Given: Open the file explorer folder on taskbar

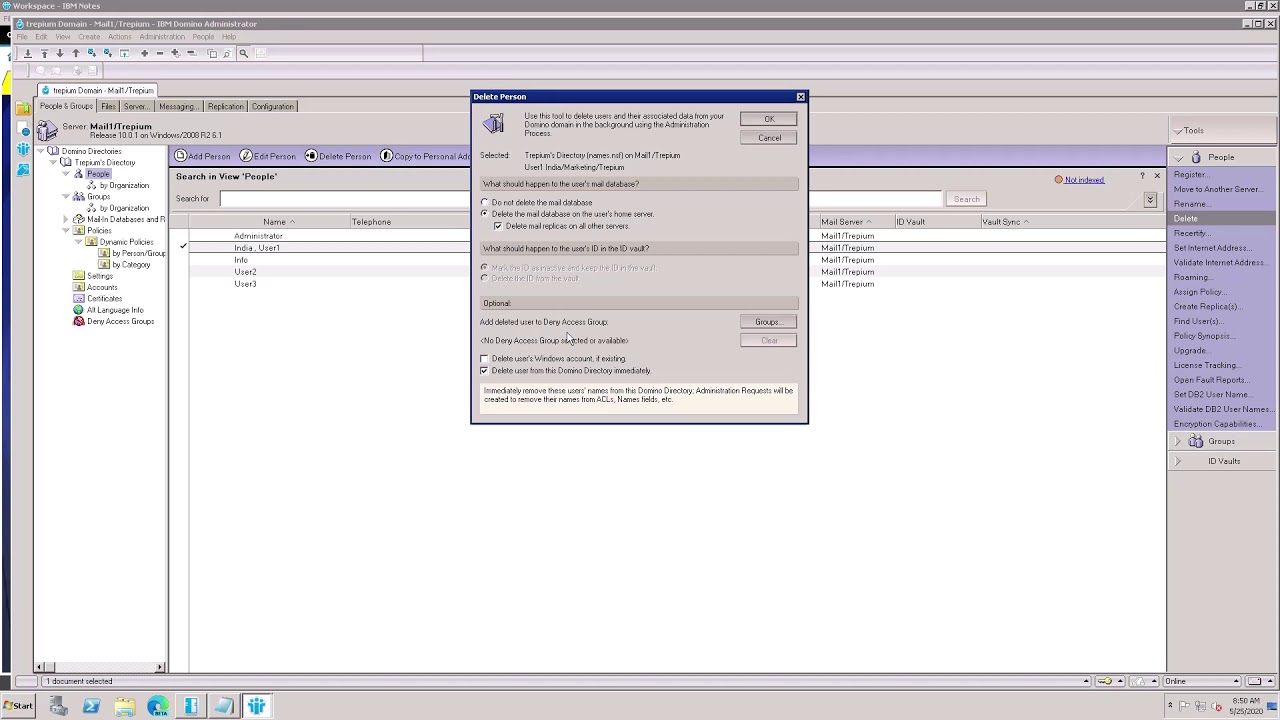Looking at the screenshot, I should (x=124, y=706).
